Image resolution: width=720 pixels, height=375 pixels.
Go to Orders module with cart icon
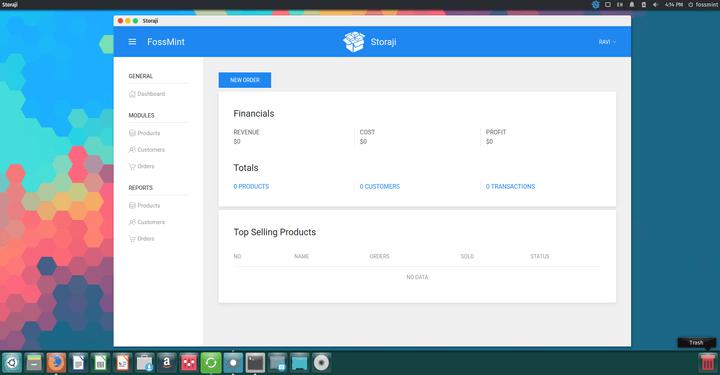(x=141, y=166)
